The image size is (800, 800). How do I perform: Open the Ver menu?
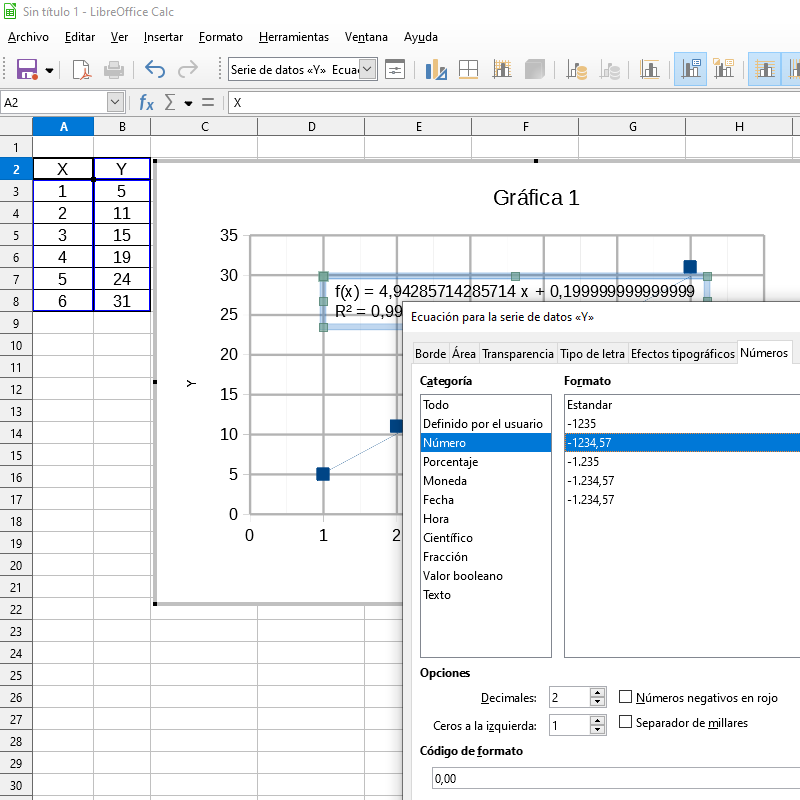pyautogui.click(x=119, y=37)
